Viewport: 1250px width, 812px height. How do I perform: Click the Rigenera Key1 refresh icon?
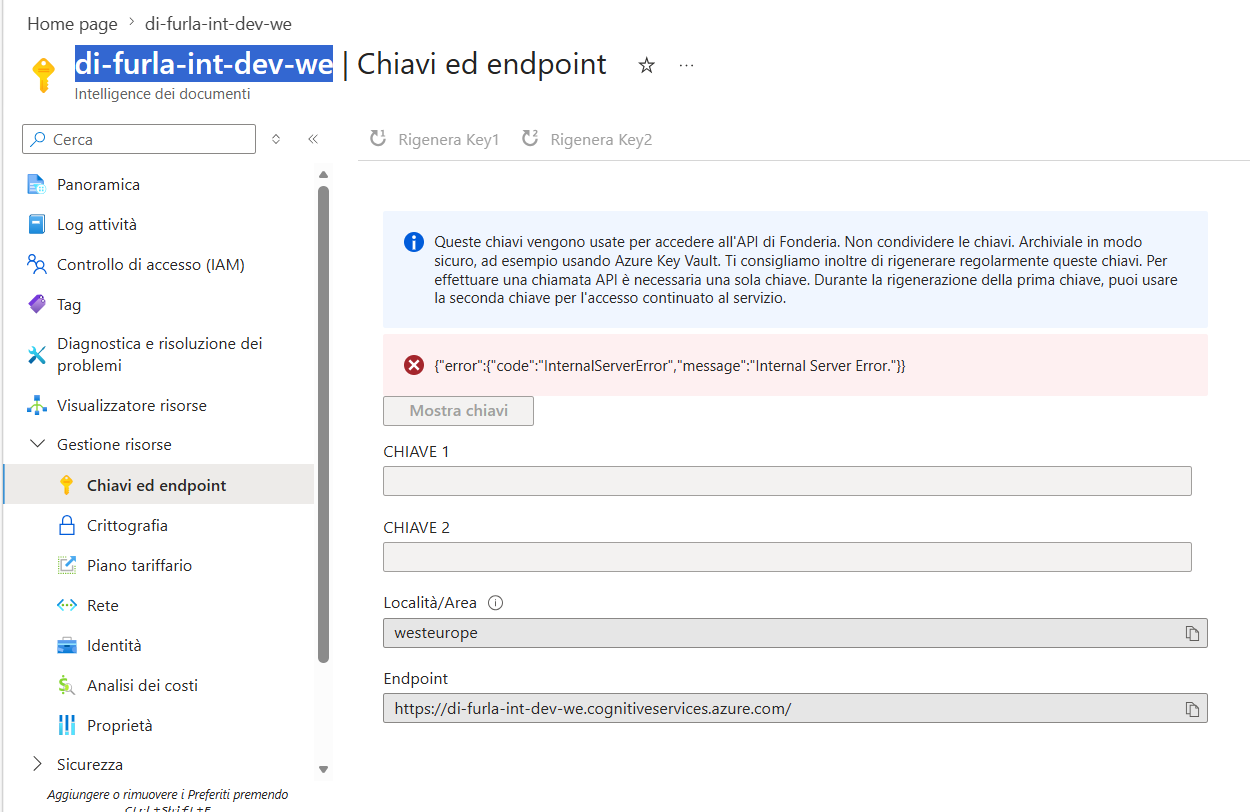coord(378,138)
